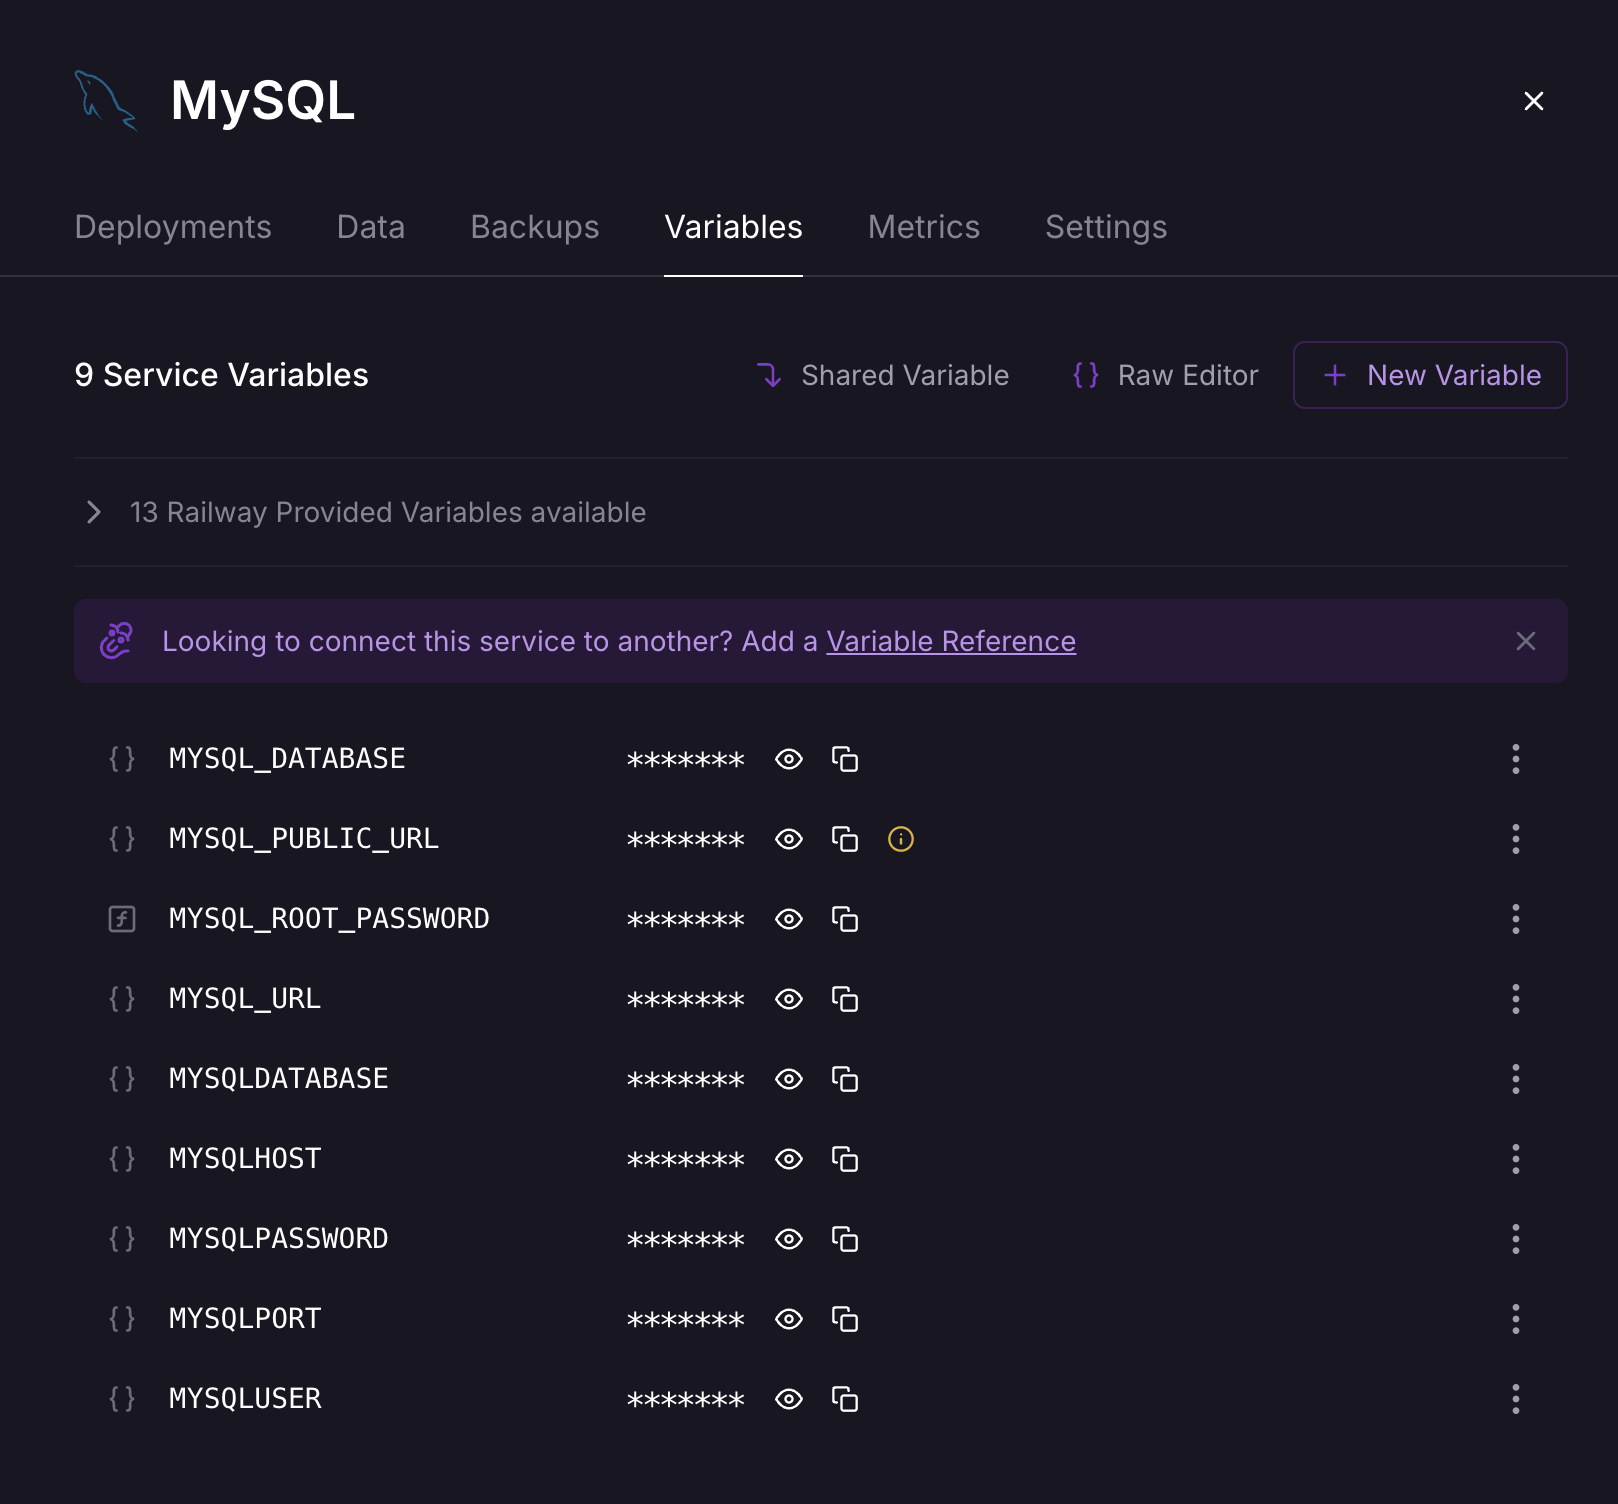
Task: Follow the Variable Reference link
Action: [951, 641]
